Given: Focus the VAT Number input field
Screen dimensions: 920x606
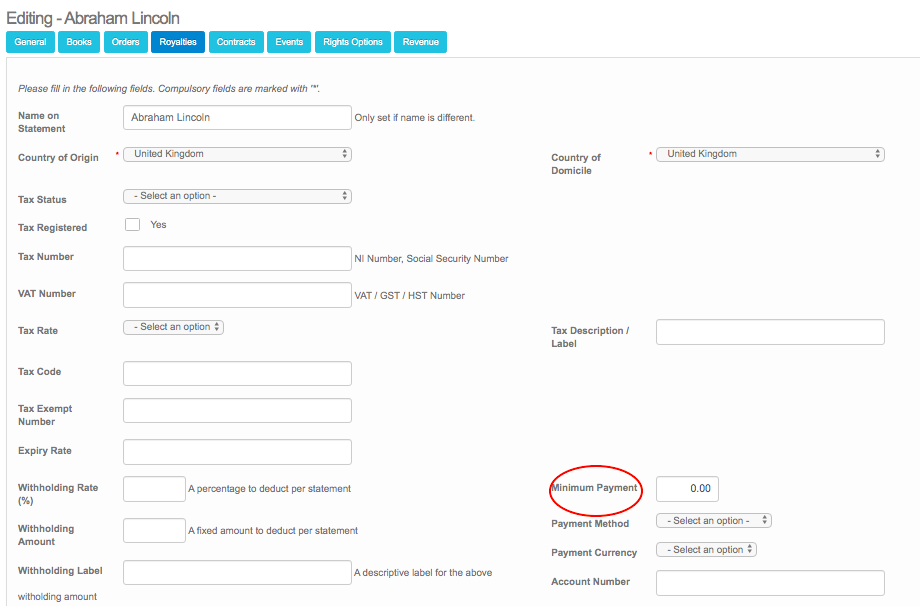Looking at the screenshot, I should tap(237, 295).
